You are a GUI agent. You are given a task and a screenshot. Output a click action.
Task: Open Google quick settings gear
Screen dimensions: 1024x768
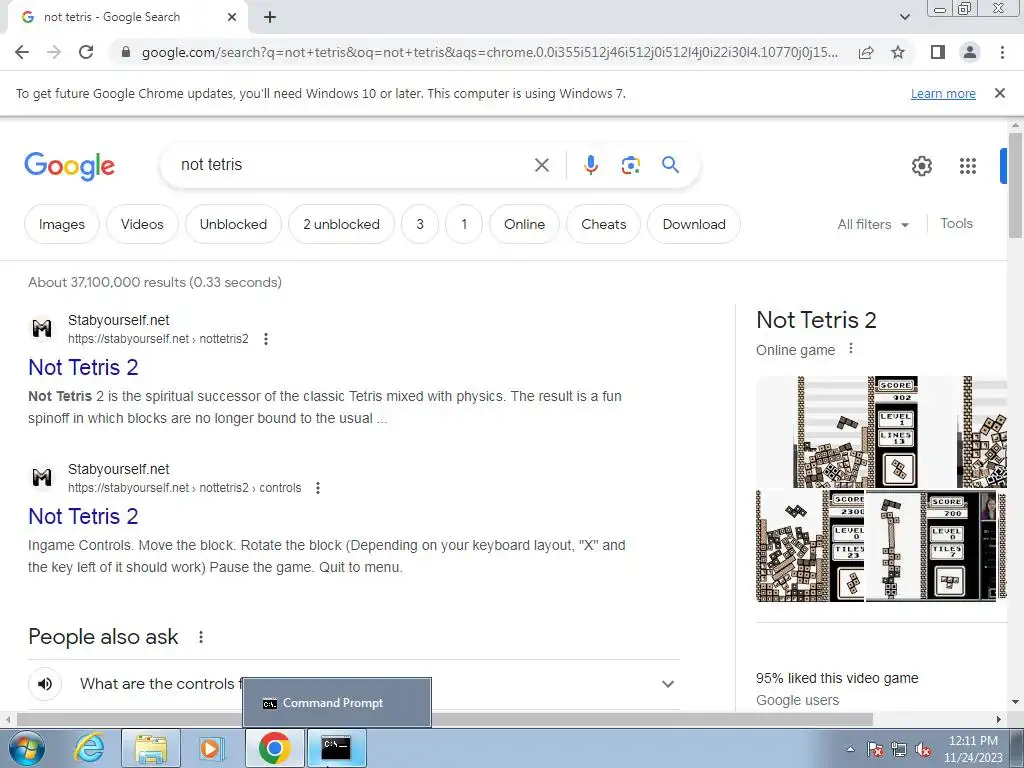point(921,166)
